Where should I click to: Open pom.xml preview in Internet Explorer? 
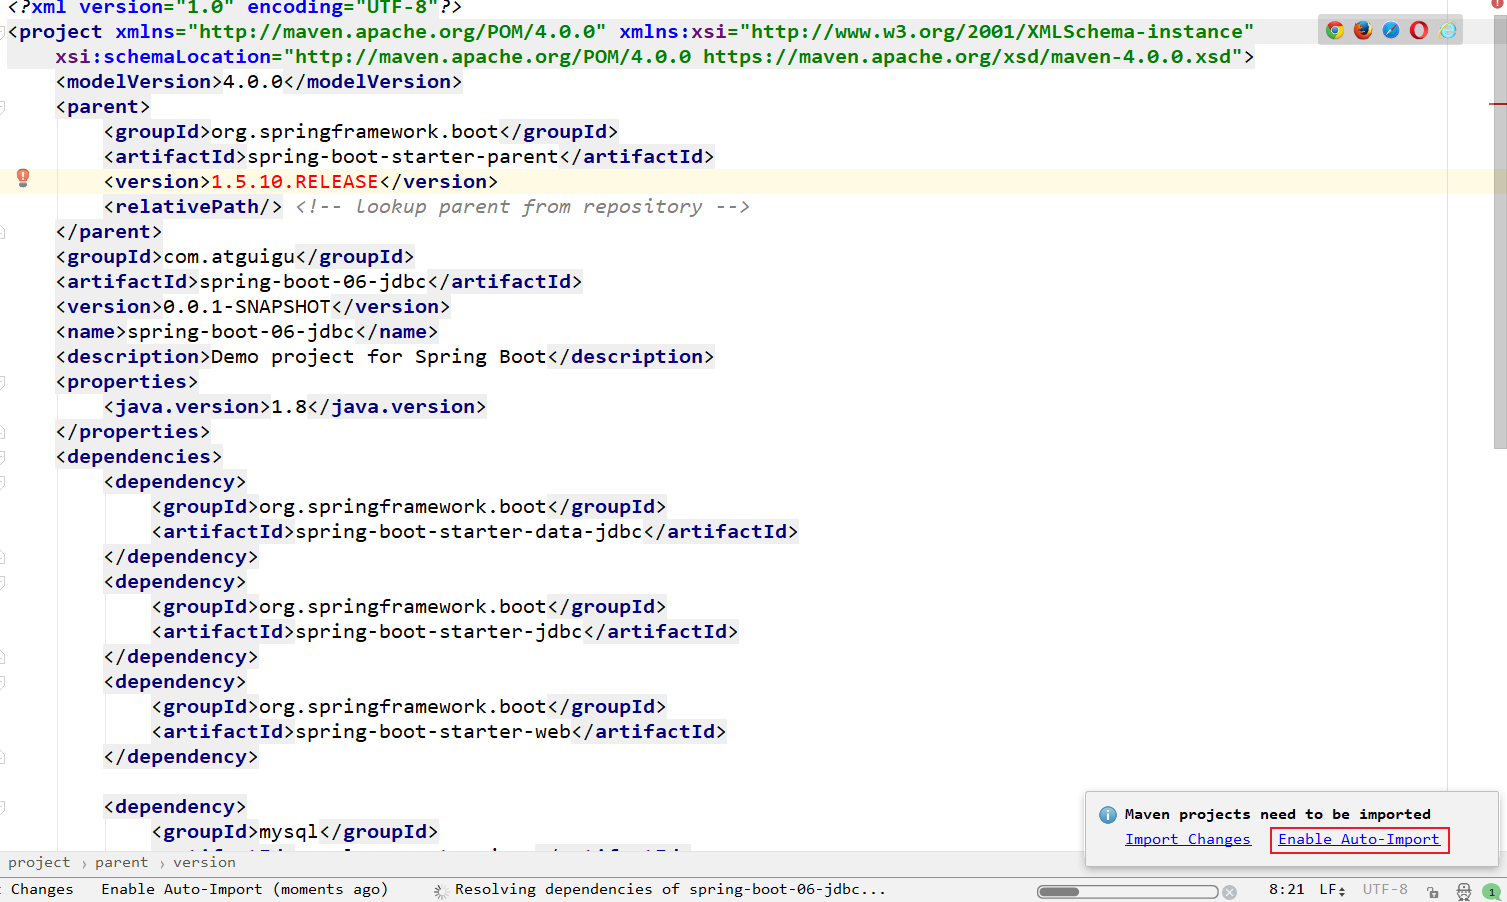(x=1447, y=30)
